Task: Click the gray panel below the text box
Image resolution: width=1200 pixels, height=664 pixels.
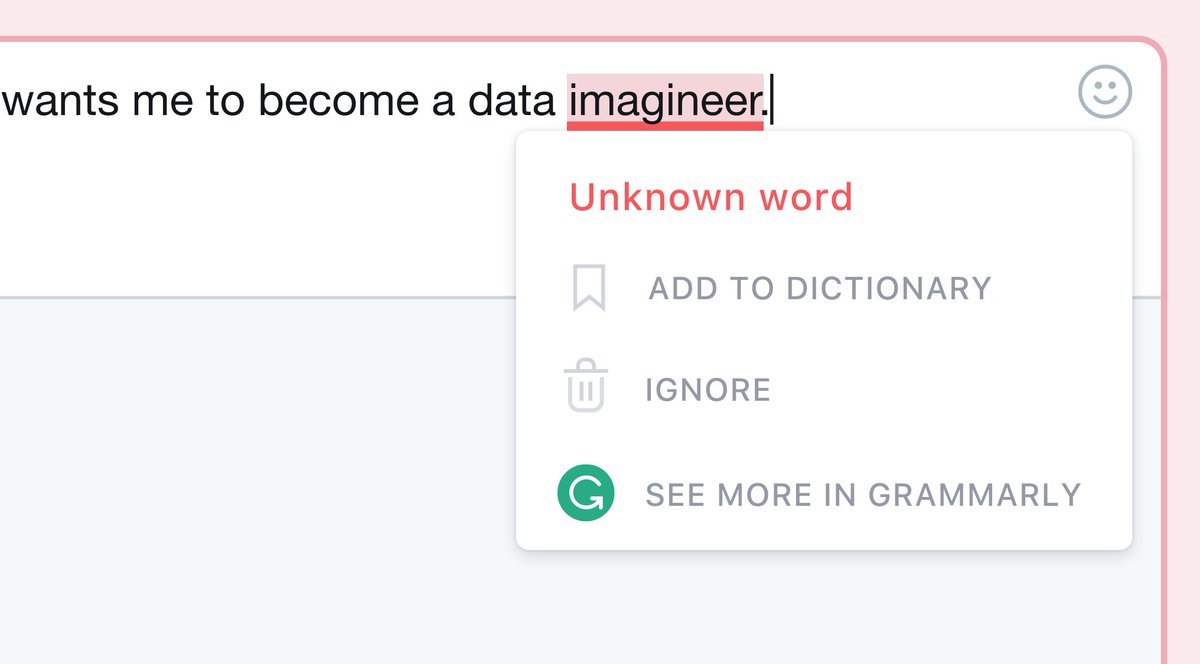Action: tap(250, 480)
